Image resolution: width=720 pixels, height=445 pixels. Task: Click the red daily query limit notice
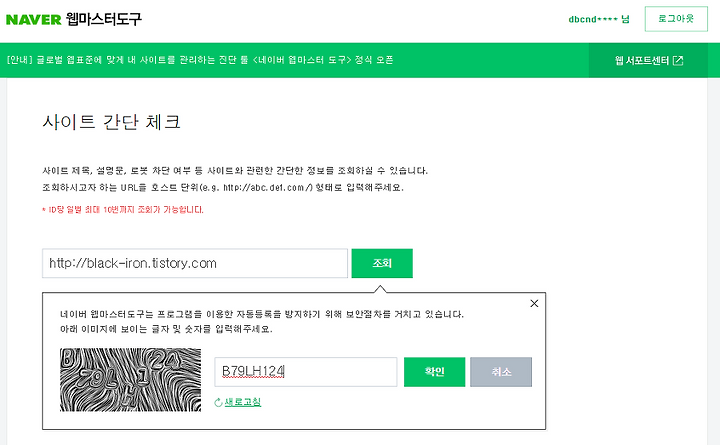[x=123, y=210]
